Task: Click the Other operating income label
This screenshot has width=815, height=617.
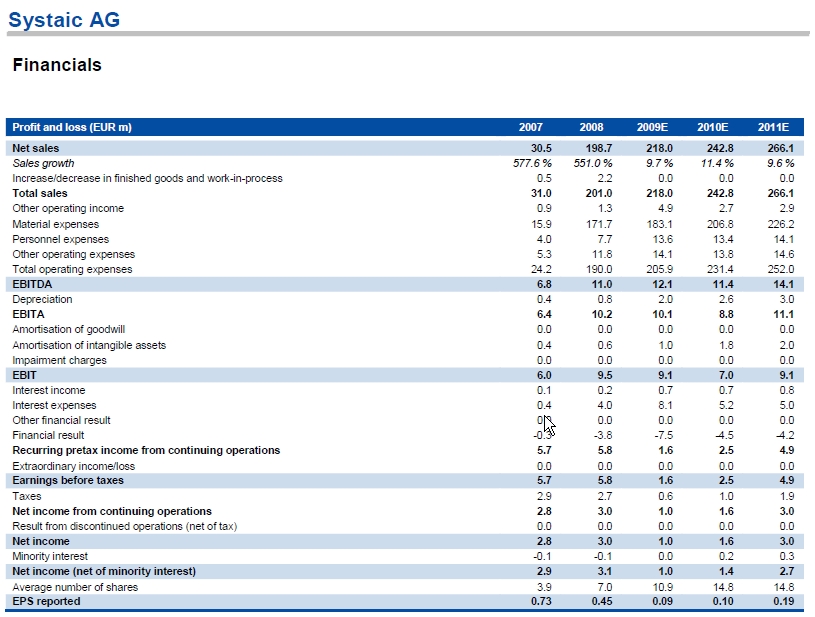Action: (x=68, y=208)
